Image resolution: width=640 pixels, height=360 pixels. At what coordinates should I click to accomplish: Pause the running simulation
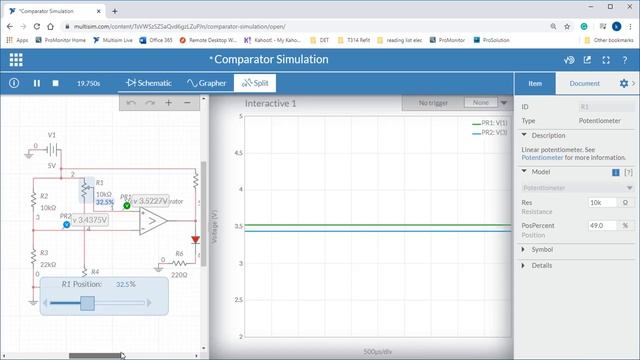[x=37, y=83]
